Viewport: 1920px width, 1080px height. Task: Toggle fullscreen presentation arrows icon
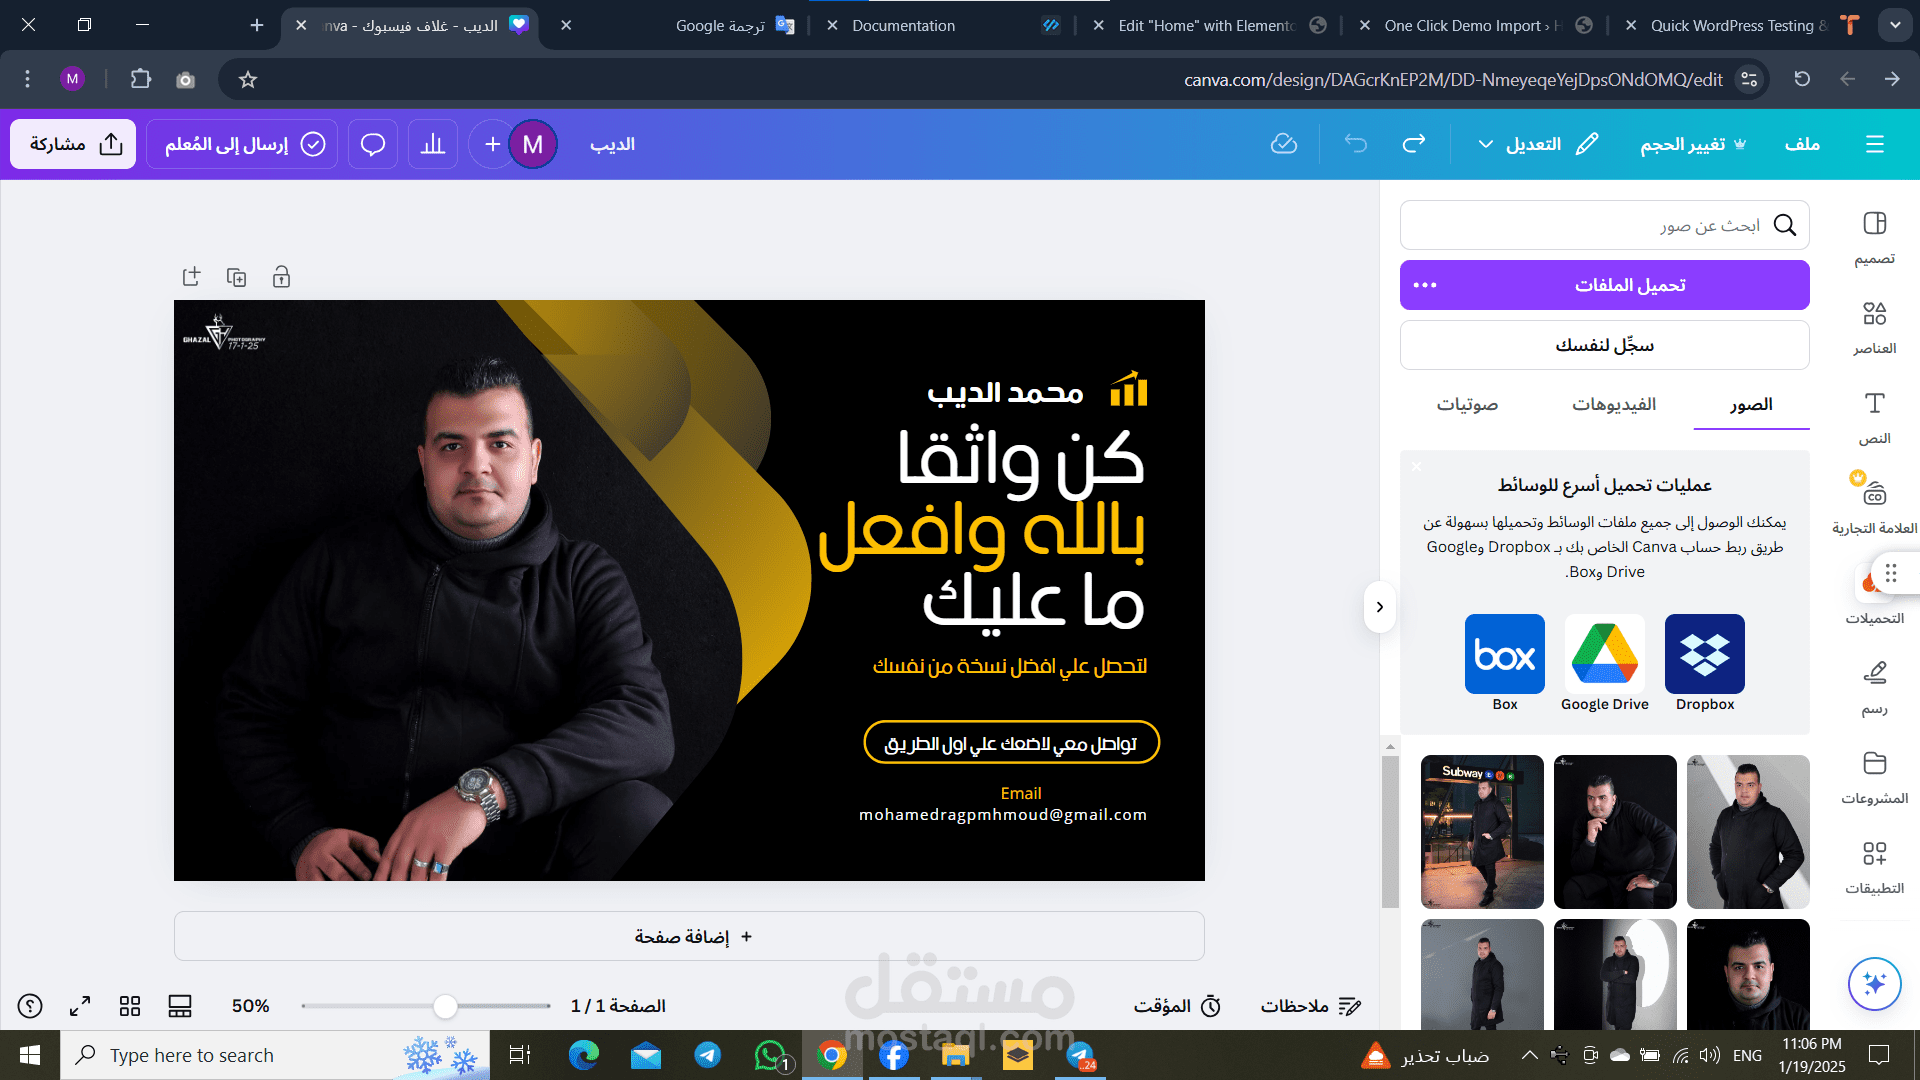click(x=80, y=1006)
